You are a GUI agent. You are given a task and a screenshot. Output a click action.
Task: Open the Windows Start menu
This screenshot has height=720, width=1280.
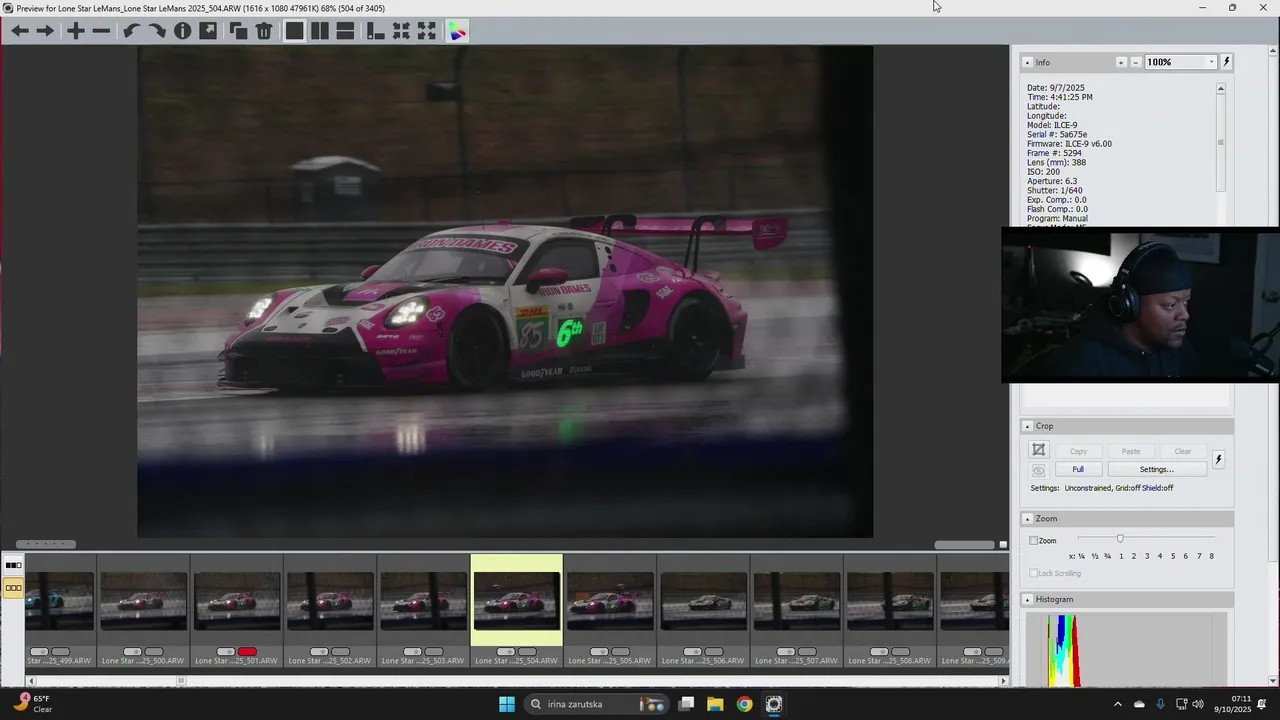507,704
